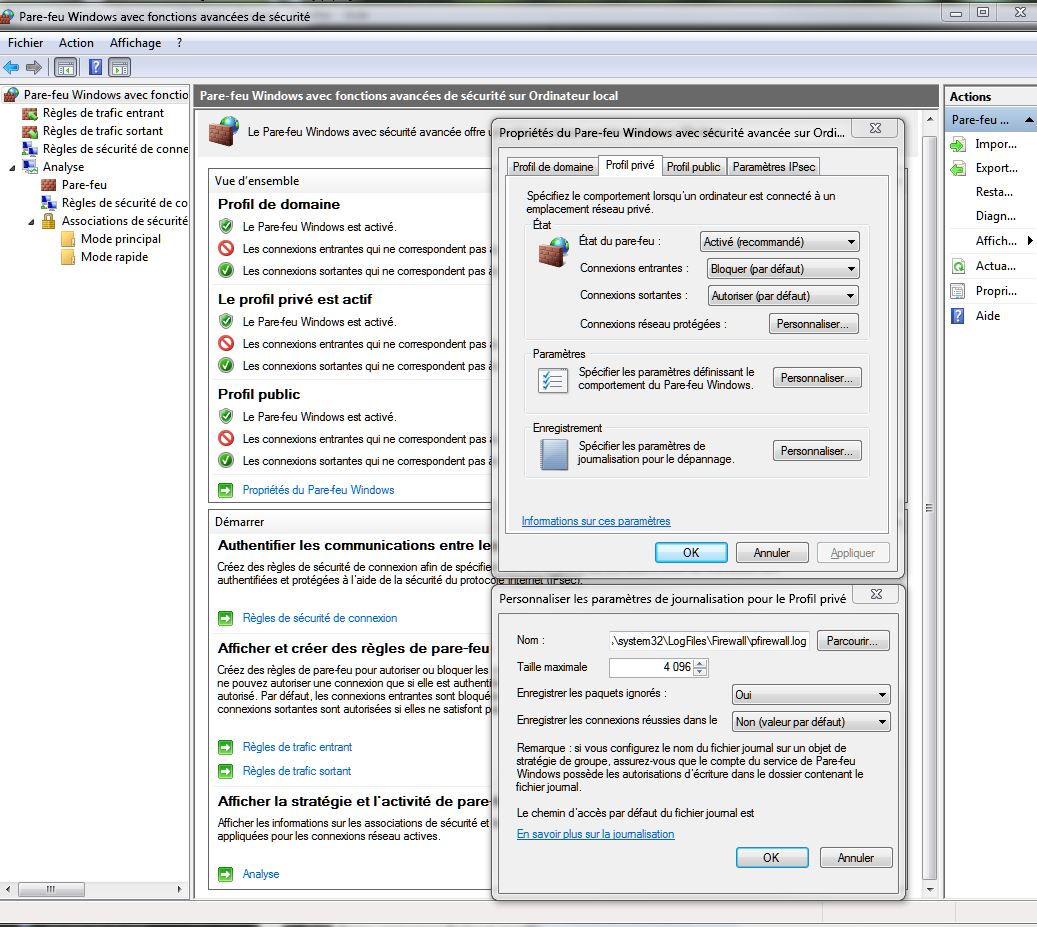
Task: Click the Importer action icon
Action: (958, 145)
